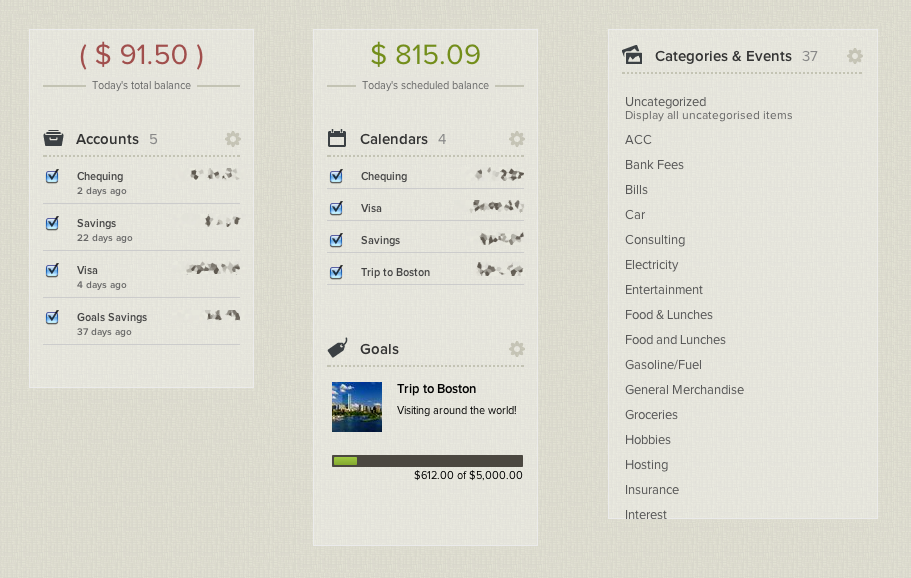The width and height of the screenshot is (911, 578).
Task: Disable the Savings account checkbox
Action: [x=53, y=223]
